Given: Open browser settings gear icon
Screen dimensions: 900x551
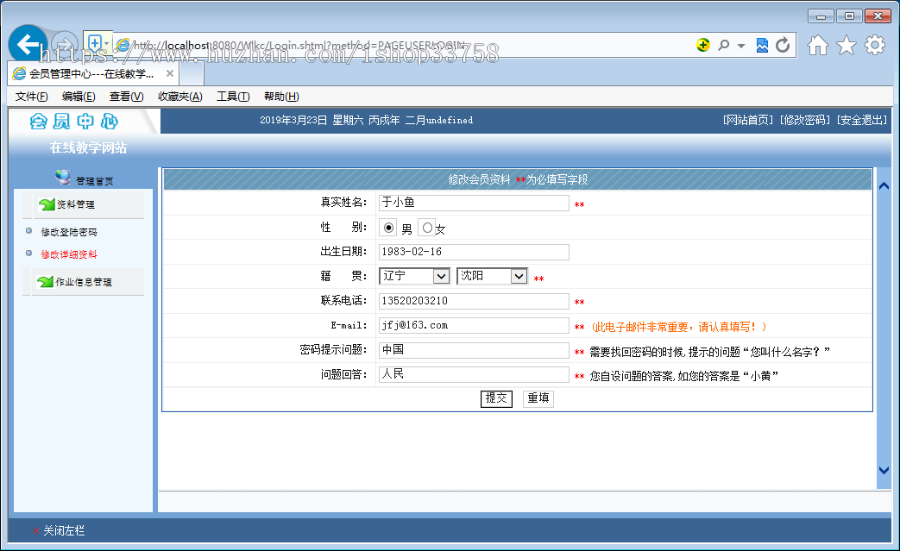Looking at the screenshot, I should tap(875, 45).
